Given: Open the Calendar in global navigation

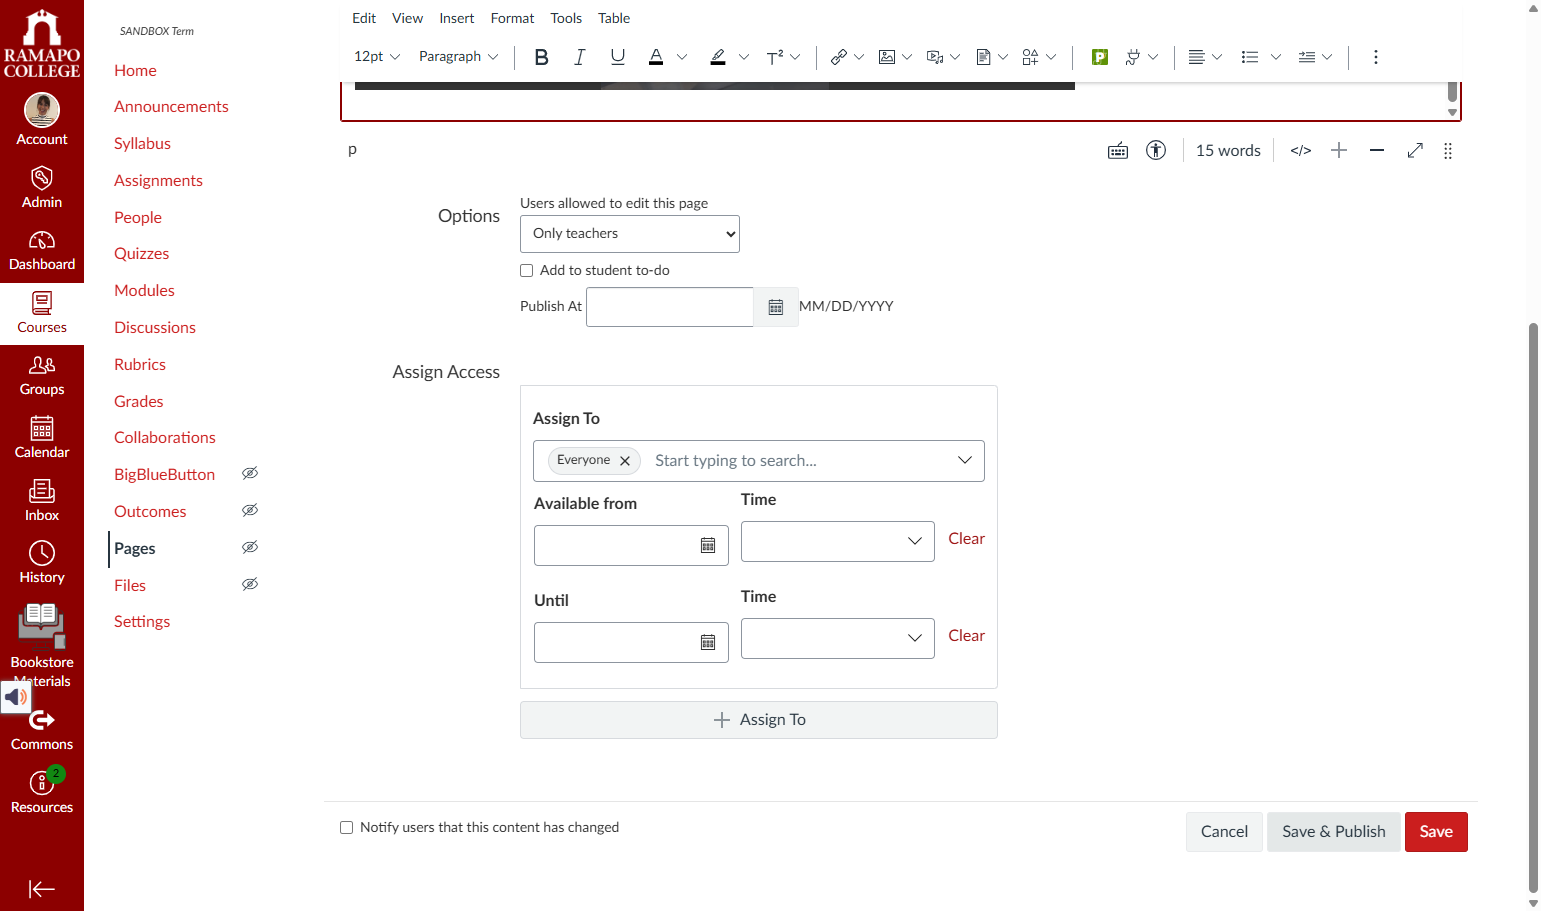Looking at the screenshot, I should [x=42, y=438].
